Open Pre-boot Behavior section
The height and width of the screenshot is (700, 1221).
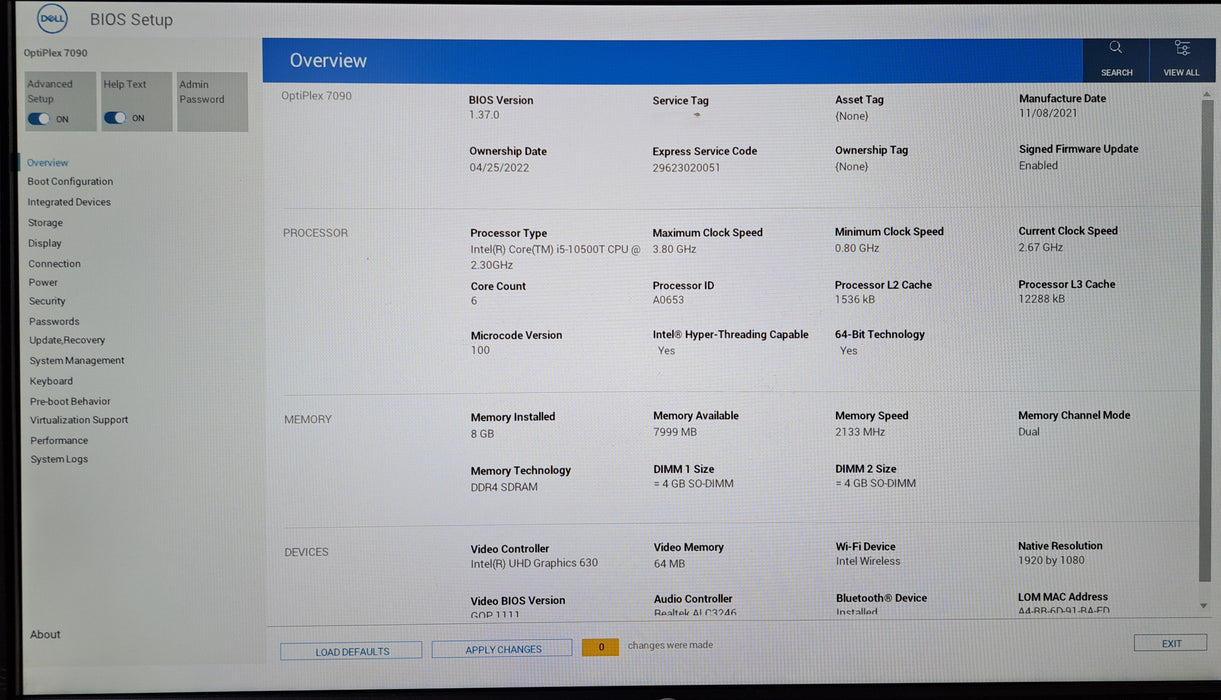(x=70, y=401)
